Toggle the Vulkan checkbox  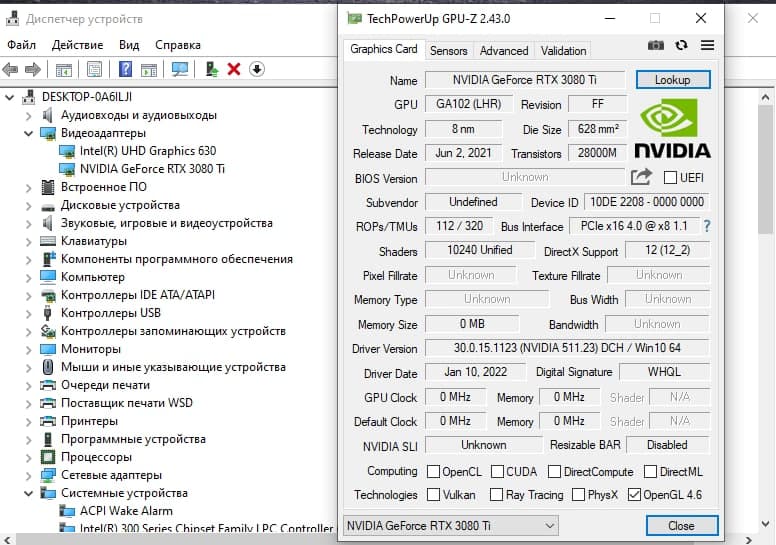433,495
